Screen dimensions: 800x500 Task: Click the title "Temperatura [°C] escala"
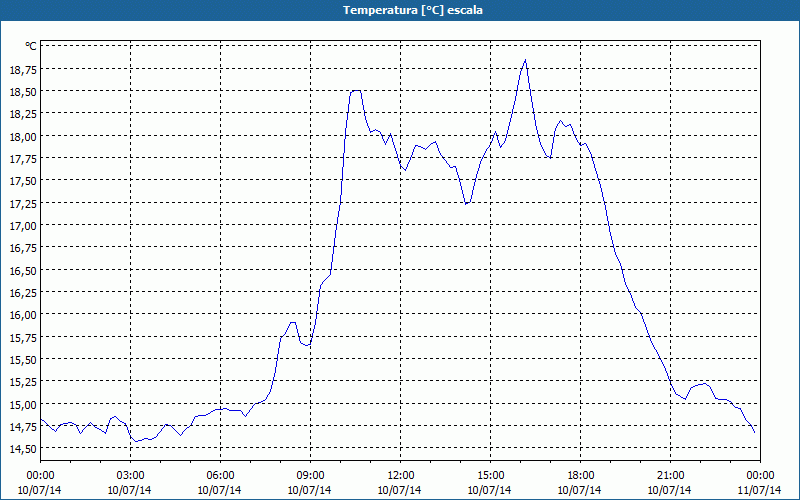click(412, 10)
